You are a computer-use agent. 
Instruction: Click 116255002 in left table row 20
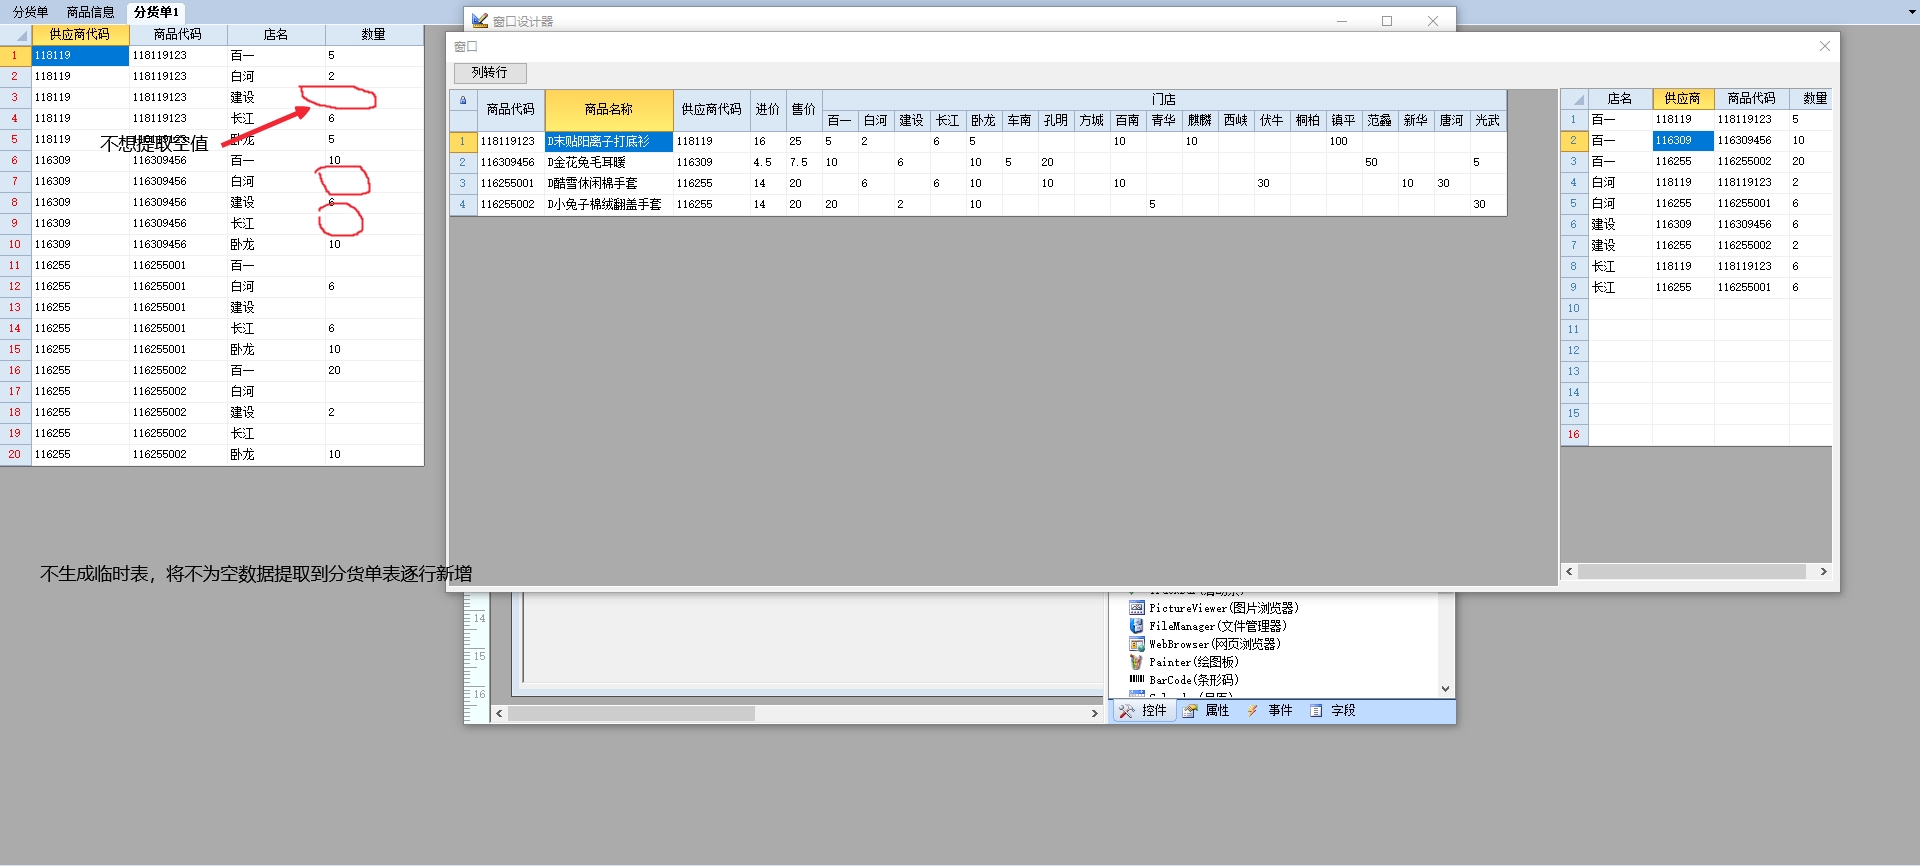(160, 455)
